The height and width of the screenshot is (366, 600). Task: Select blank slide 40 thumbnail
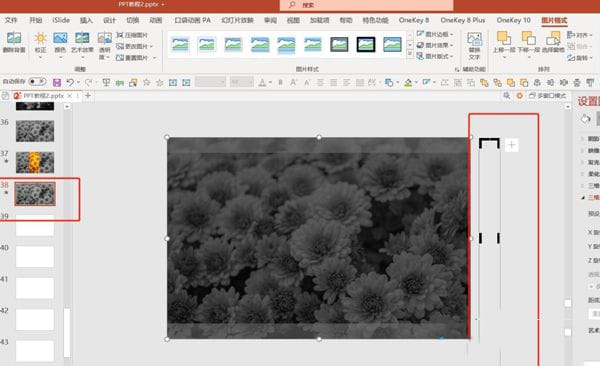35,256
